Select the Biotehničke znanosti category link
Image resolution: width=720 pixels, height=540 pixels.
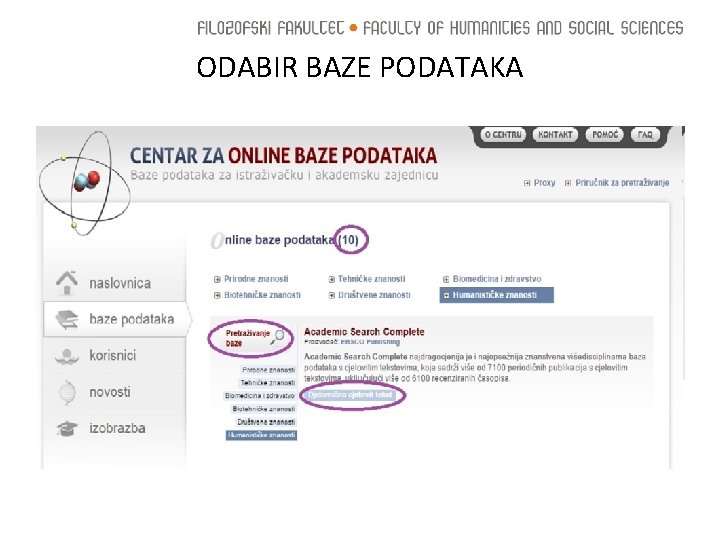[x=262, y=295]
